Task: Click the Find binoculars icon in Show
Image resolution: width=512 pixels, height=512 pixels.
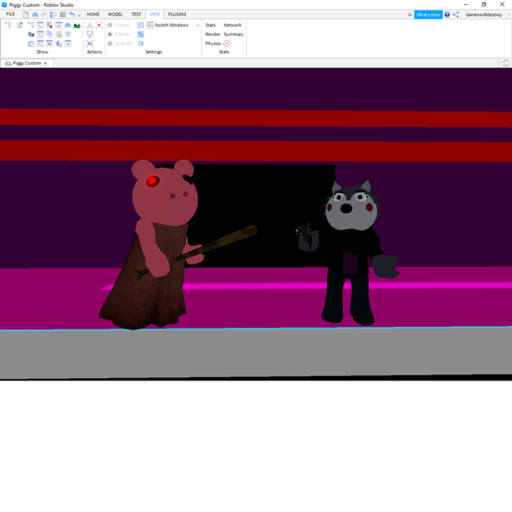Action: tap(68, 25)
